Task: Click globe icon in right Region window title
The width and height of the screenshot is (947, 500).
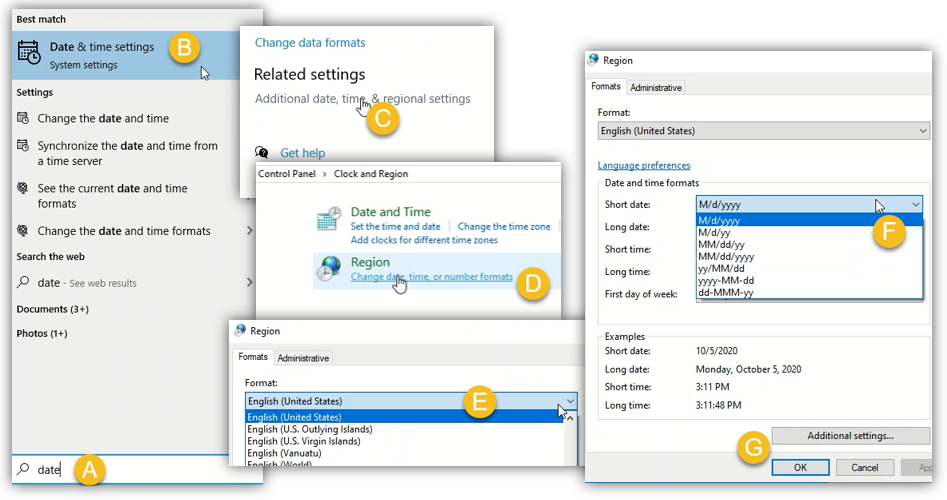Action: 593,60
